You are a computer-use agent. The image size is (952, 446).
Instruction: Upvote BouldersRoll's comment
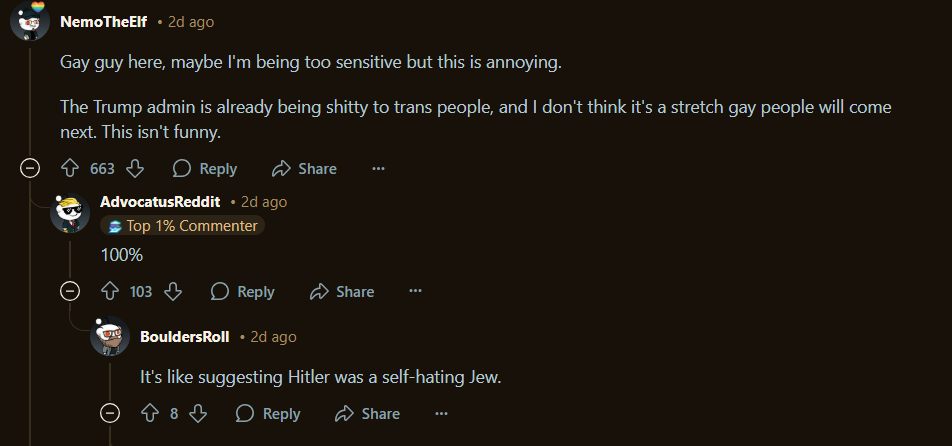(x=150, y=413)
